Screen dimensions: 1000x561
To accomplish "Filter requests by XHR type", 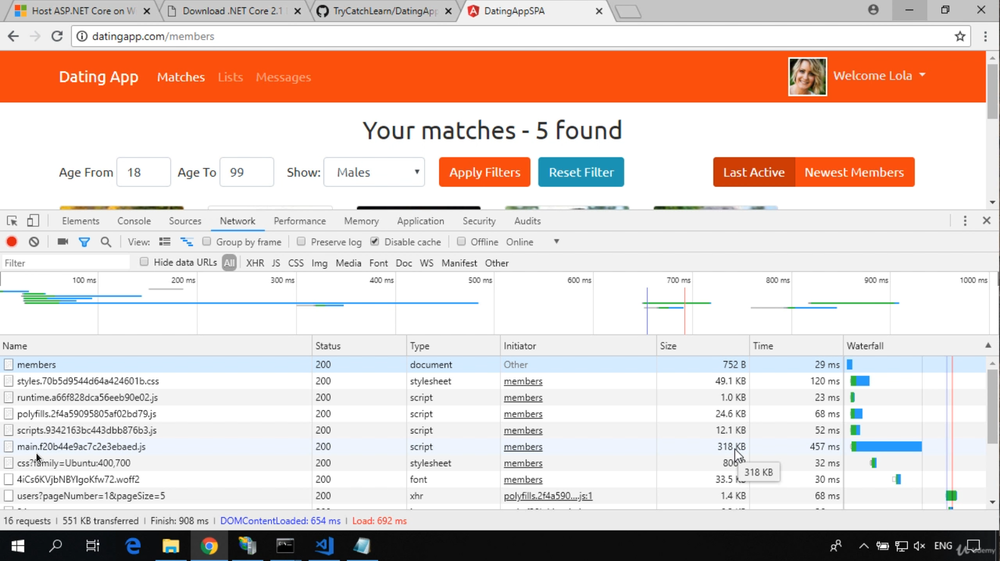I will (255, 263).
